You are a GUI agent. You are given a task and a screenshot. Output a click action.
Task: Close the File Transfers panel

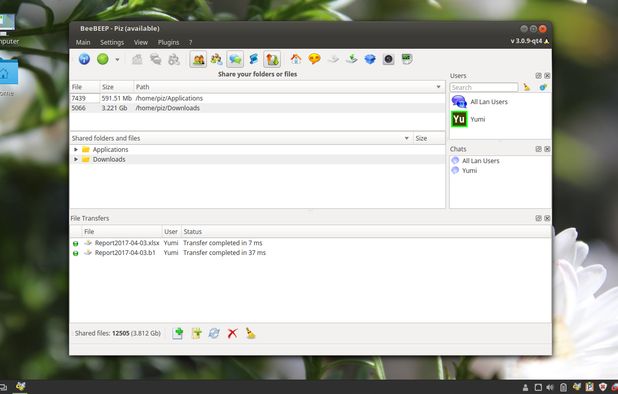(x=547, y=218)
